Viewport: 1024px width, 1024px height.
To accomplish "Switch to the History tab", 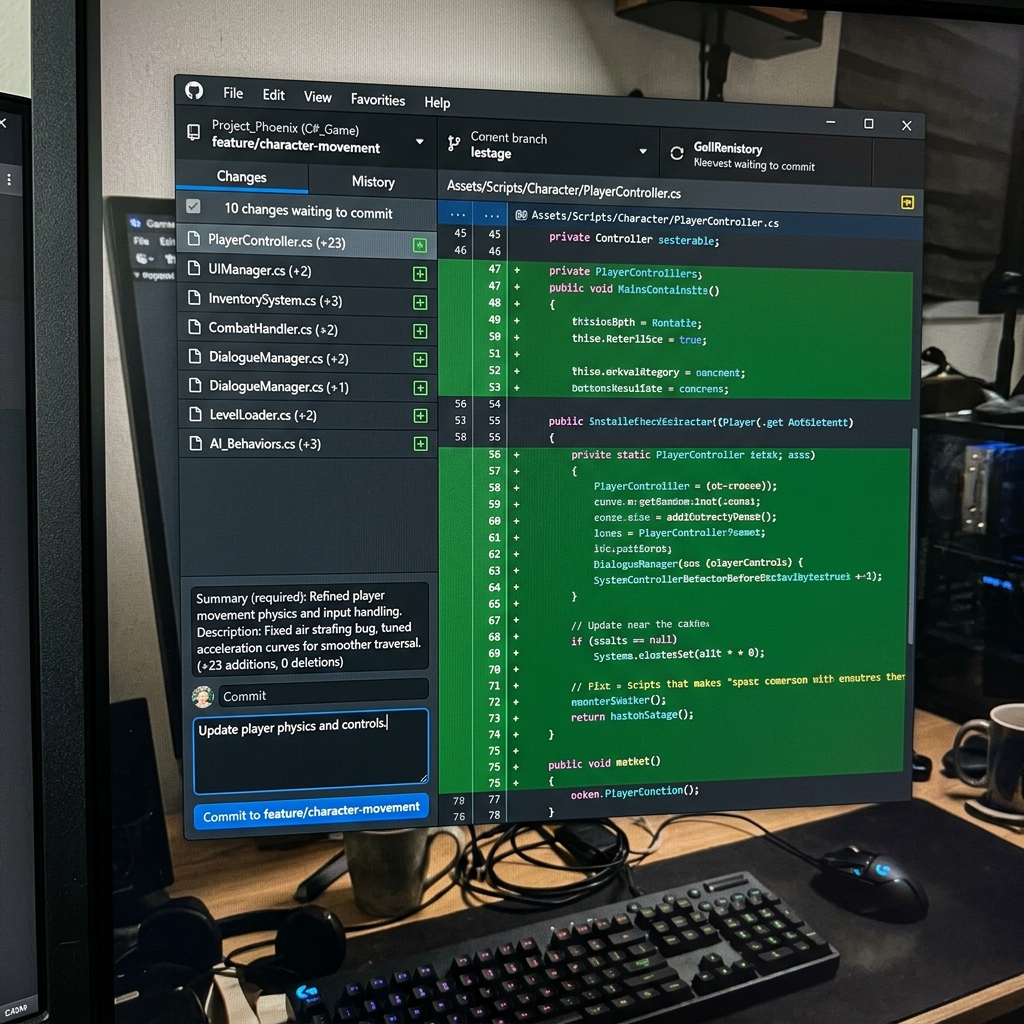I will point(373,182).
